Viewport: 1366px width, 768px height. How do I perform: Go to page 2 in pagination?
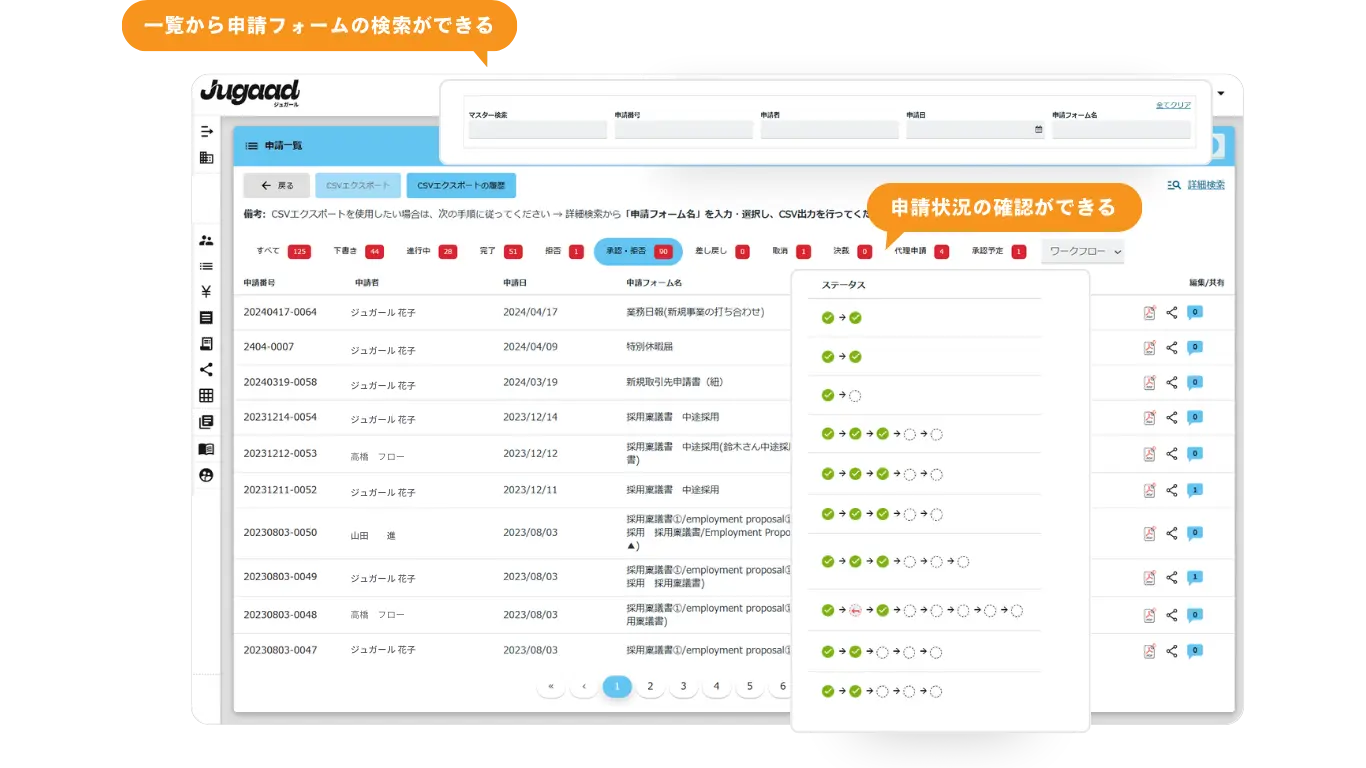[x=650, y=686]
